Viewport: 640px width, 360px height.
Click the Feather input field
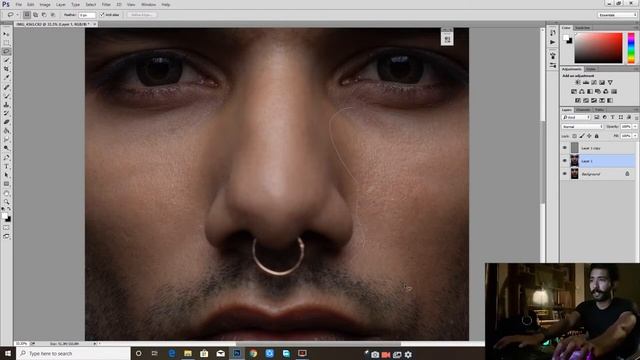(87, 15)
